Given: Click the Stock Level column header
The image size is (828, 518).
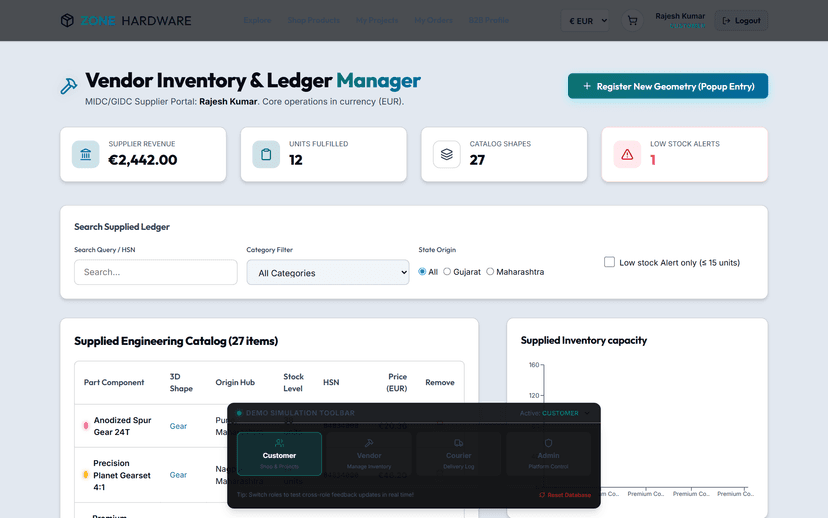Looking at the screenshot, I should pos(293,382).
